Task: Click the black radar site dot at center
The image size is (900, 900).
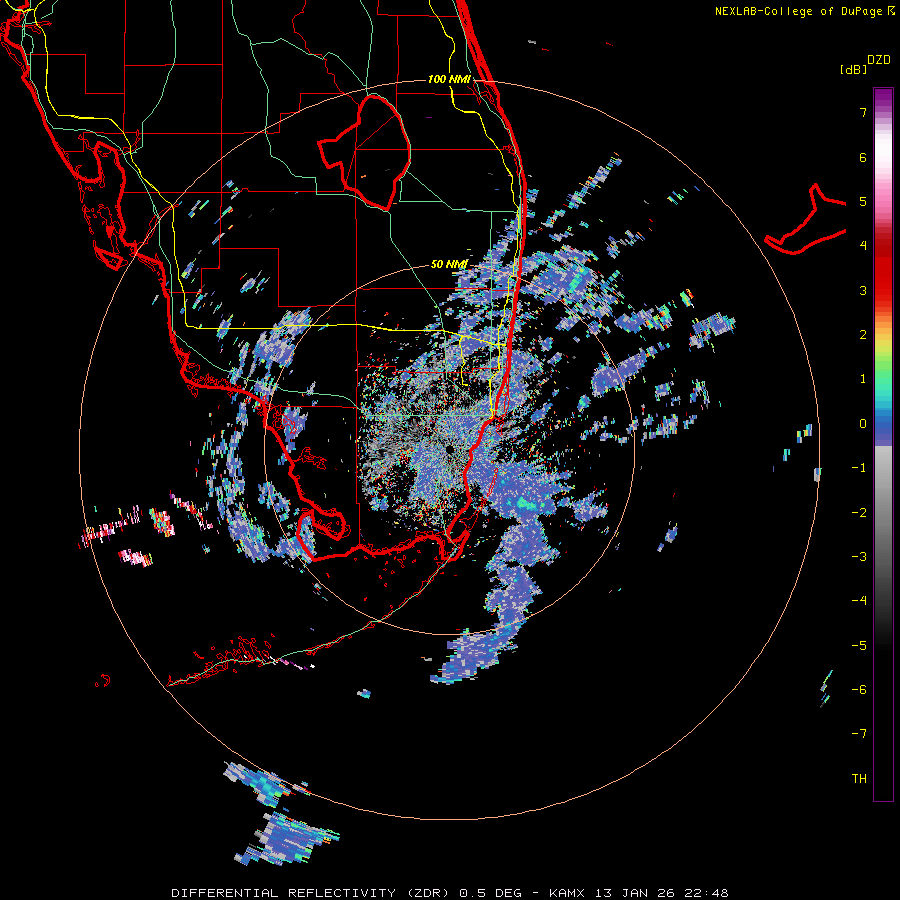Action: 449,449
